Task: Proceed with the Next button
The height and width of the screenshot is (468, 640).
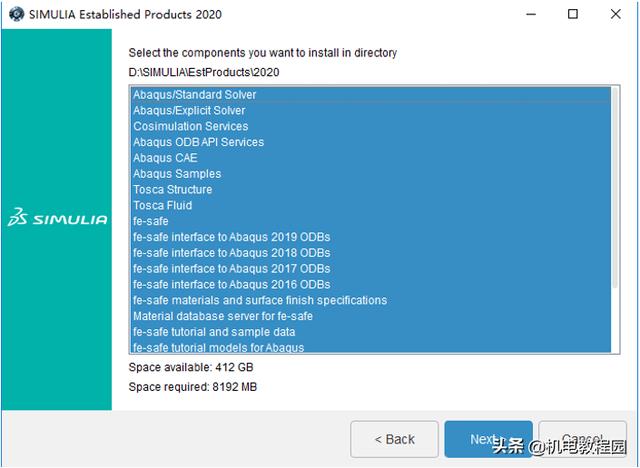Action: click(488, 439)
